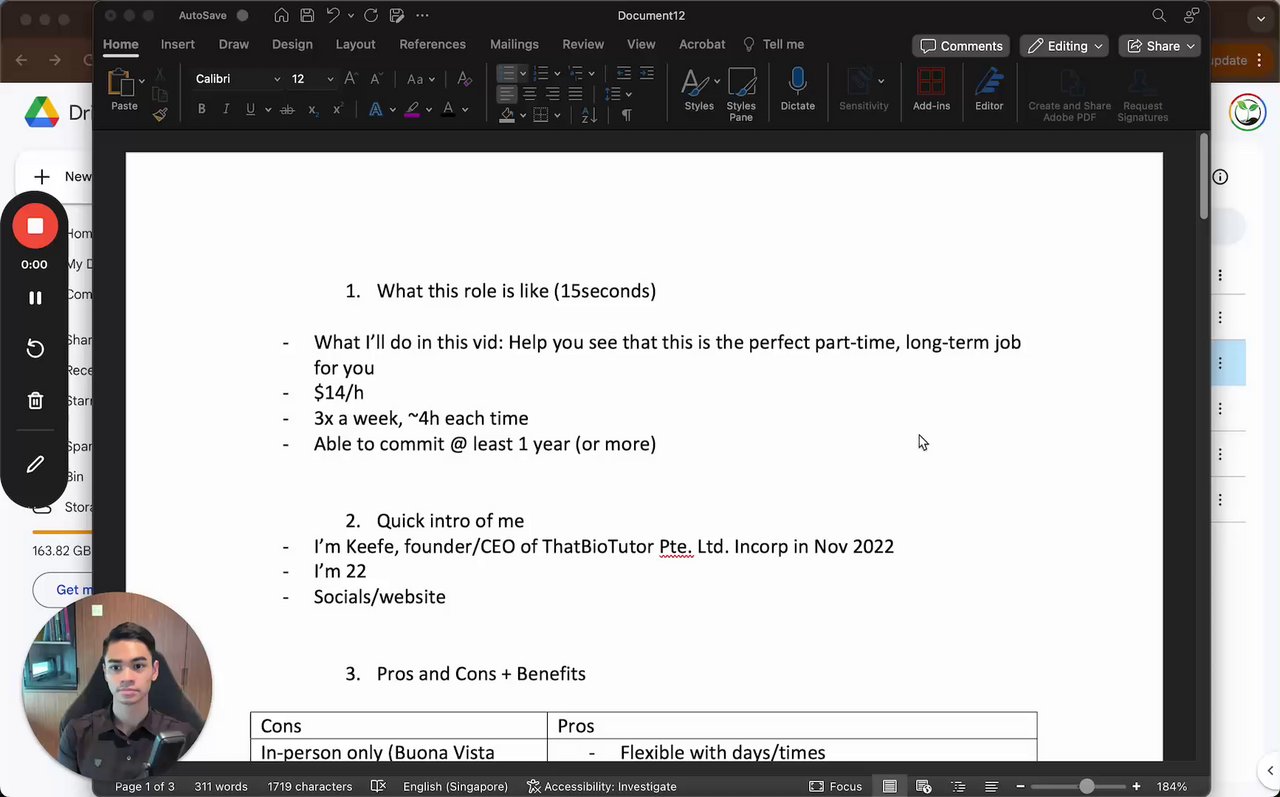
Task: Toggle superscript formatting
Action: tap(337, 109)
